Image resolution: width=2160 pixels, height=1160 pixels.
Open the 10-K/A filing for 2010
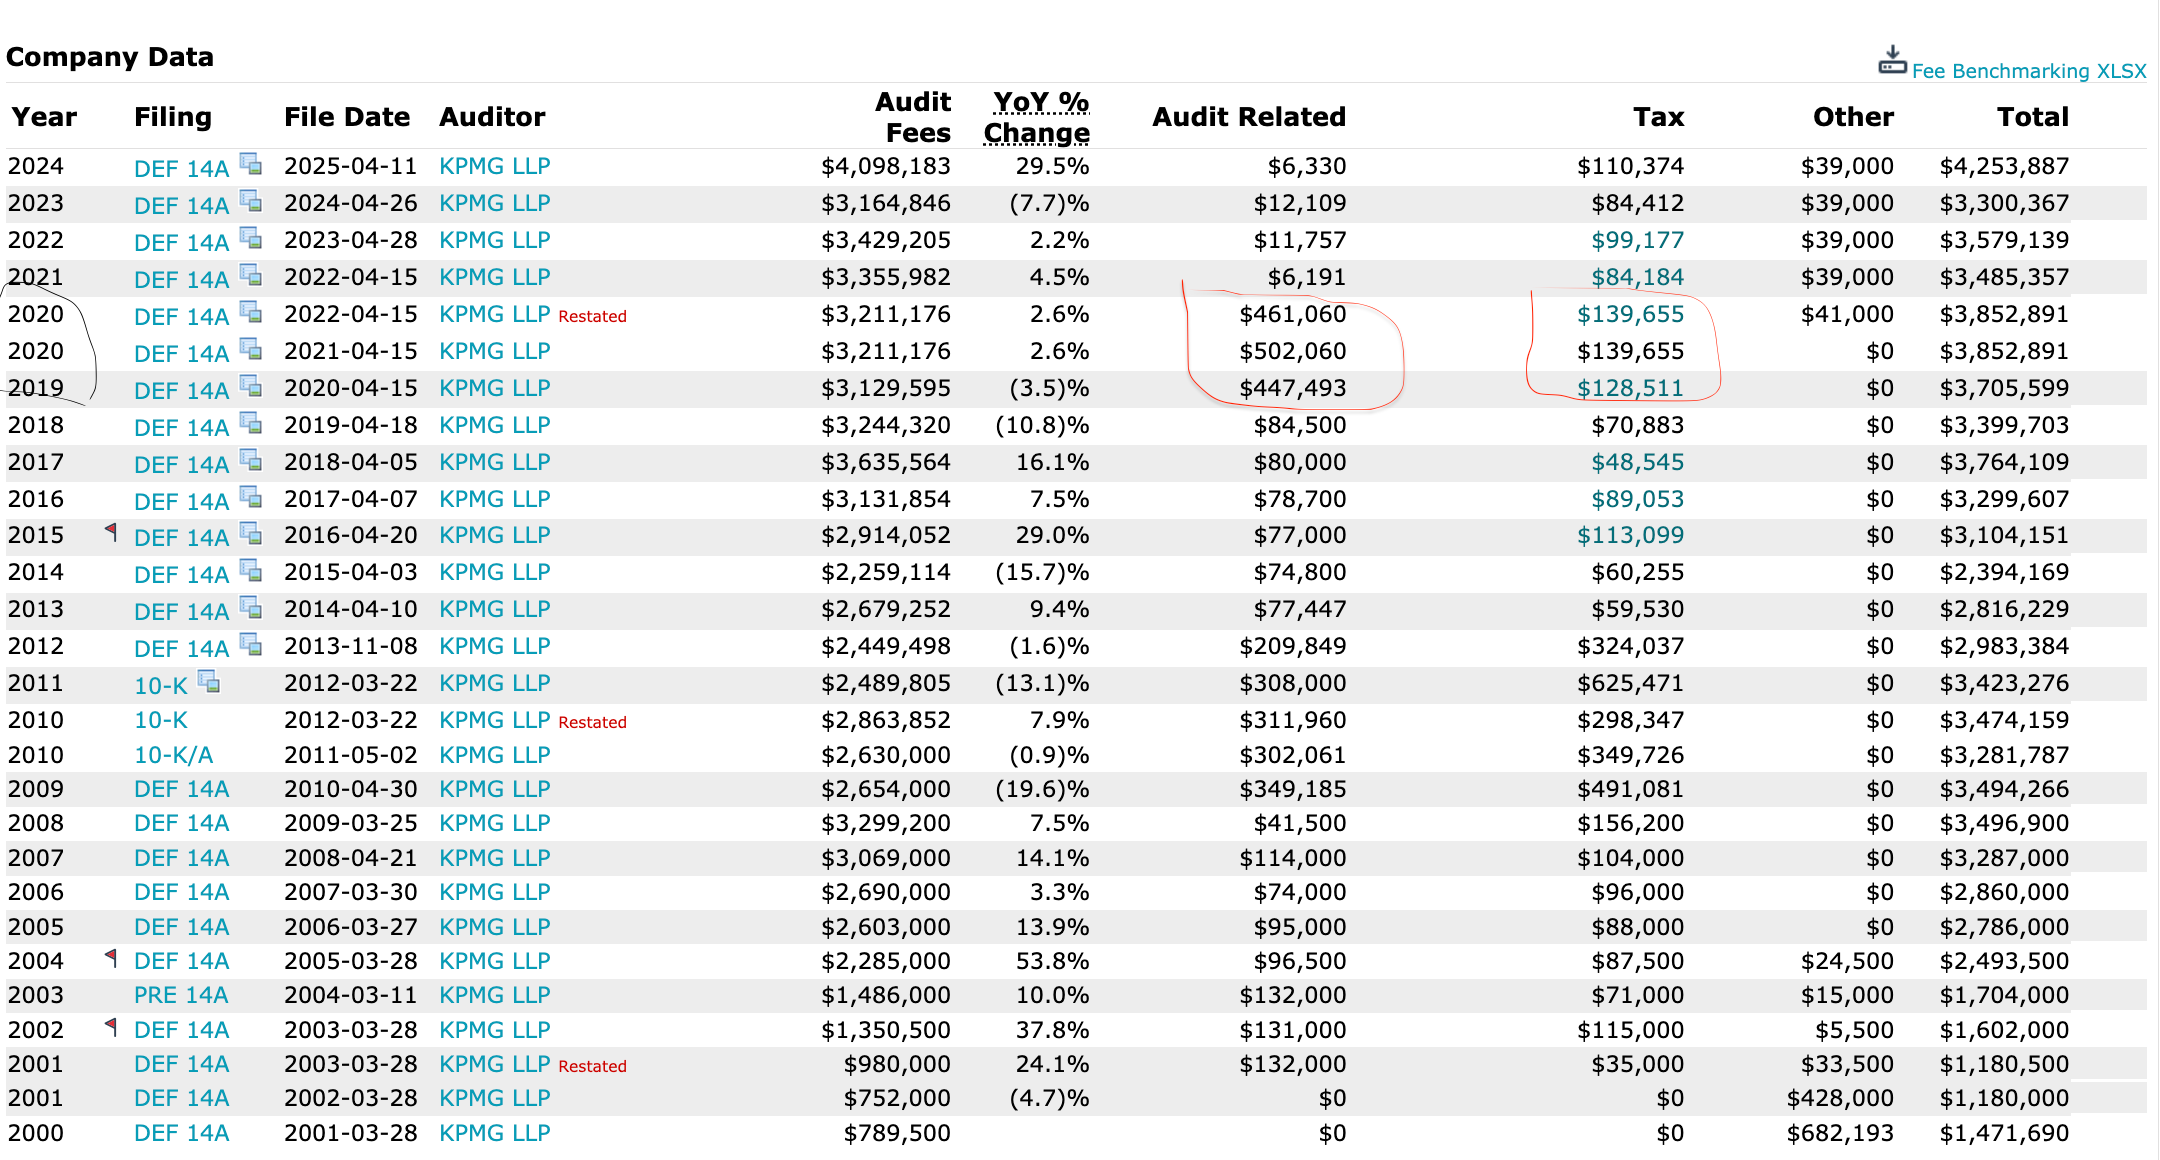click(x=173, y=755)
